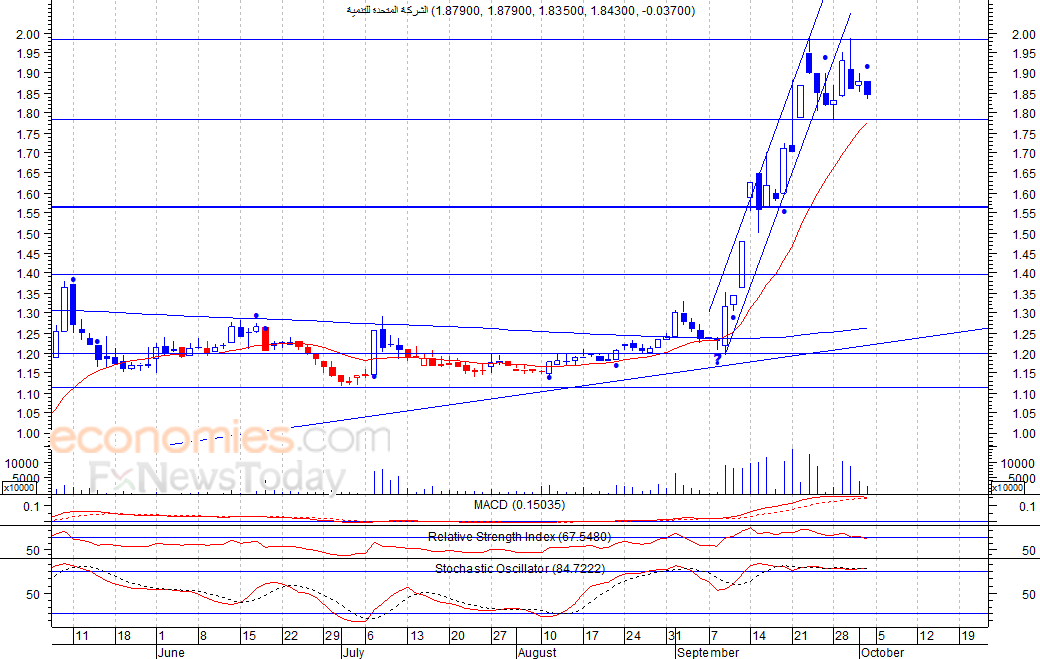Click date label 7 on time axis
The image size is (1040, 659).
[714, 636]
